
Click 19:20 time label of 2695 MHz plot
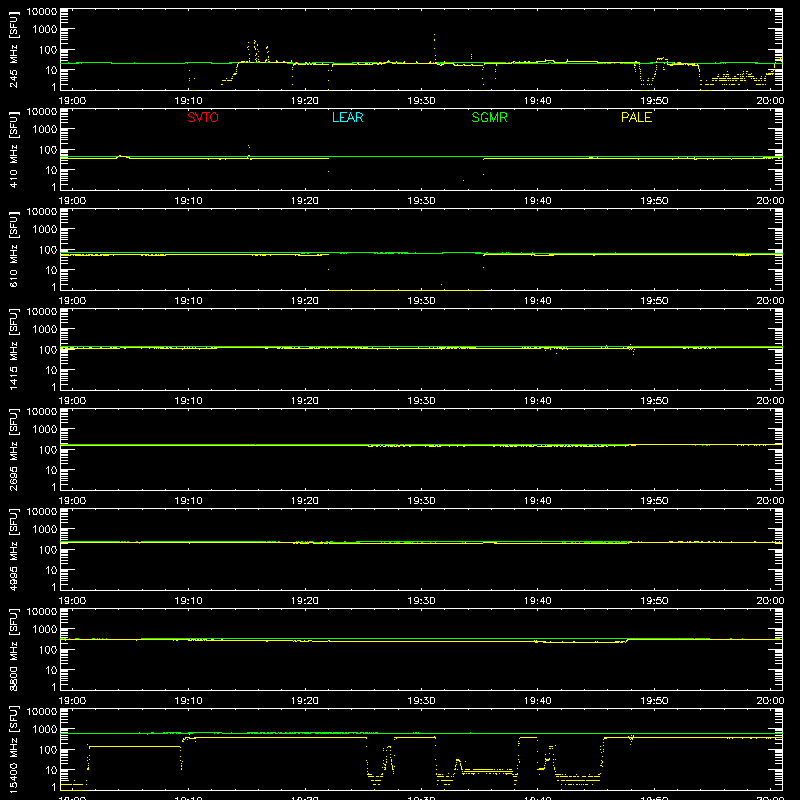pos(305,501)
